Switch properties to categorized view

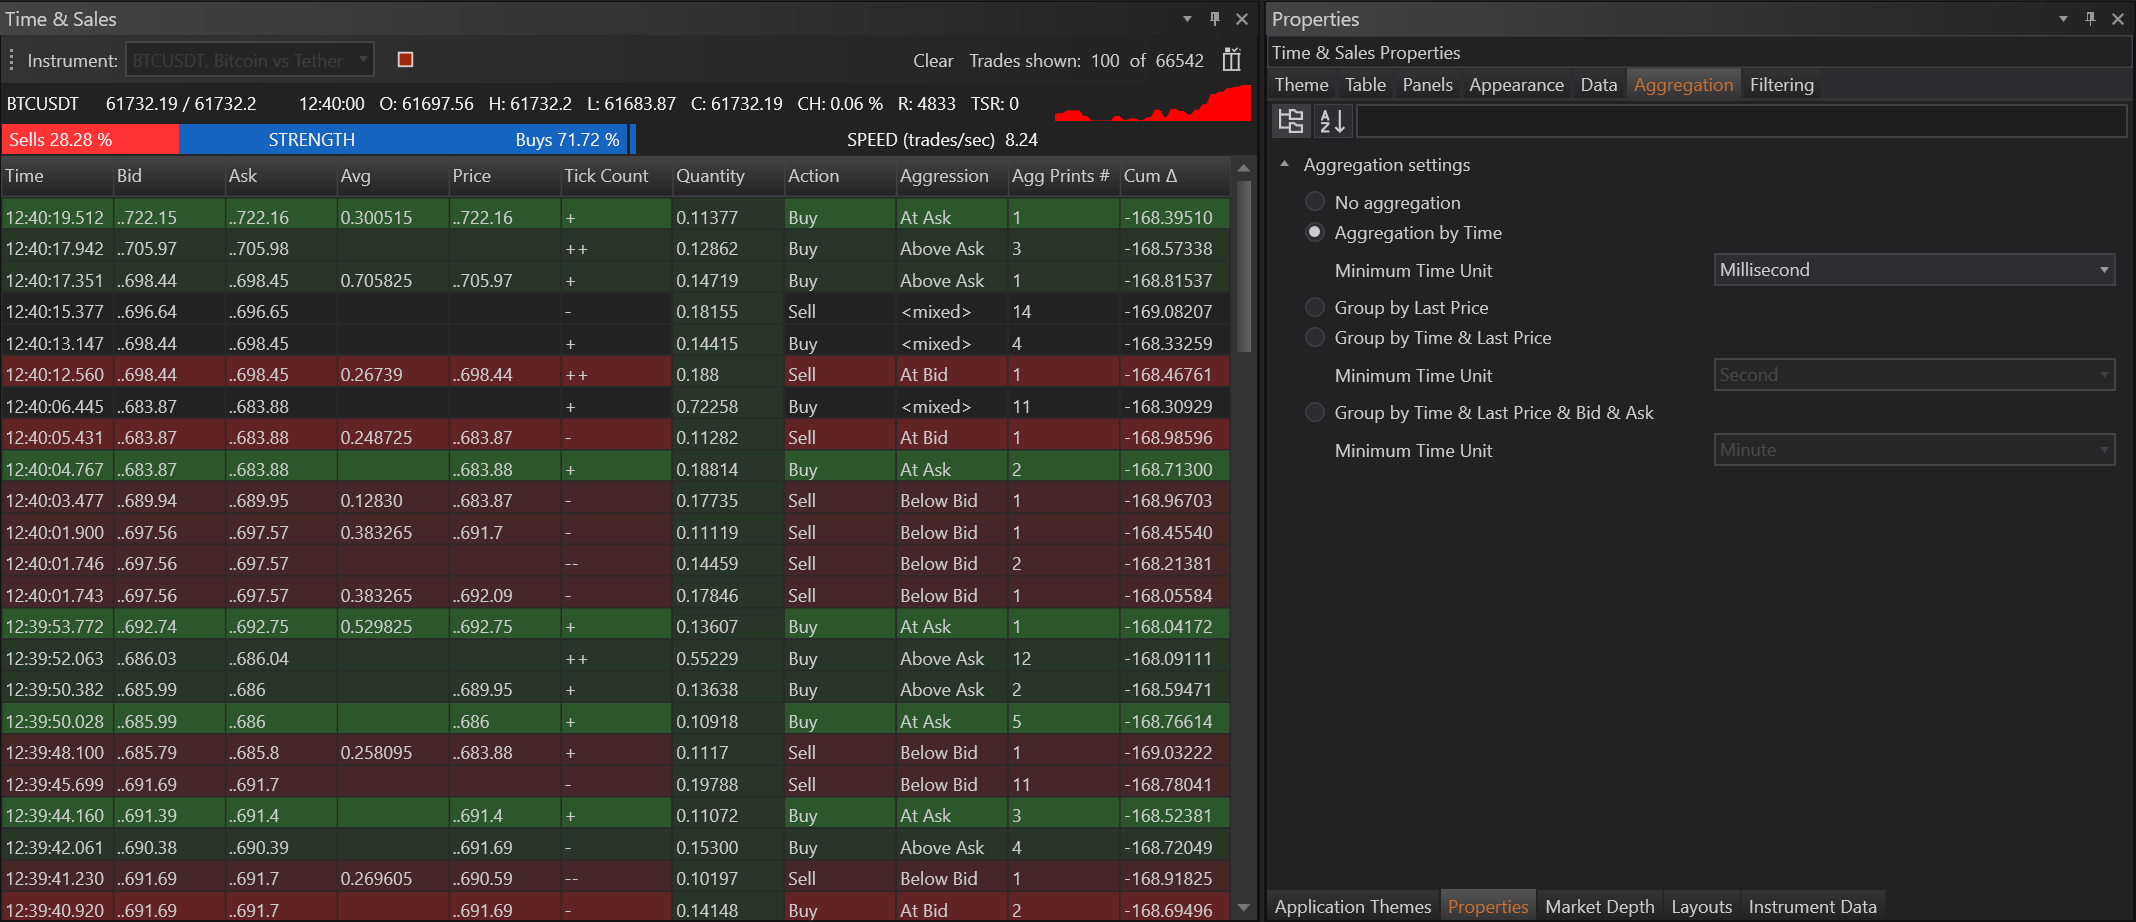[x=1291, y=121]
